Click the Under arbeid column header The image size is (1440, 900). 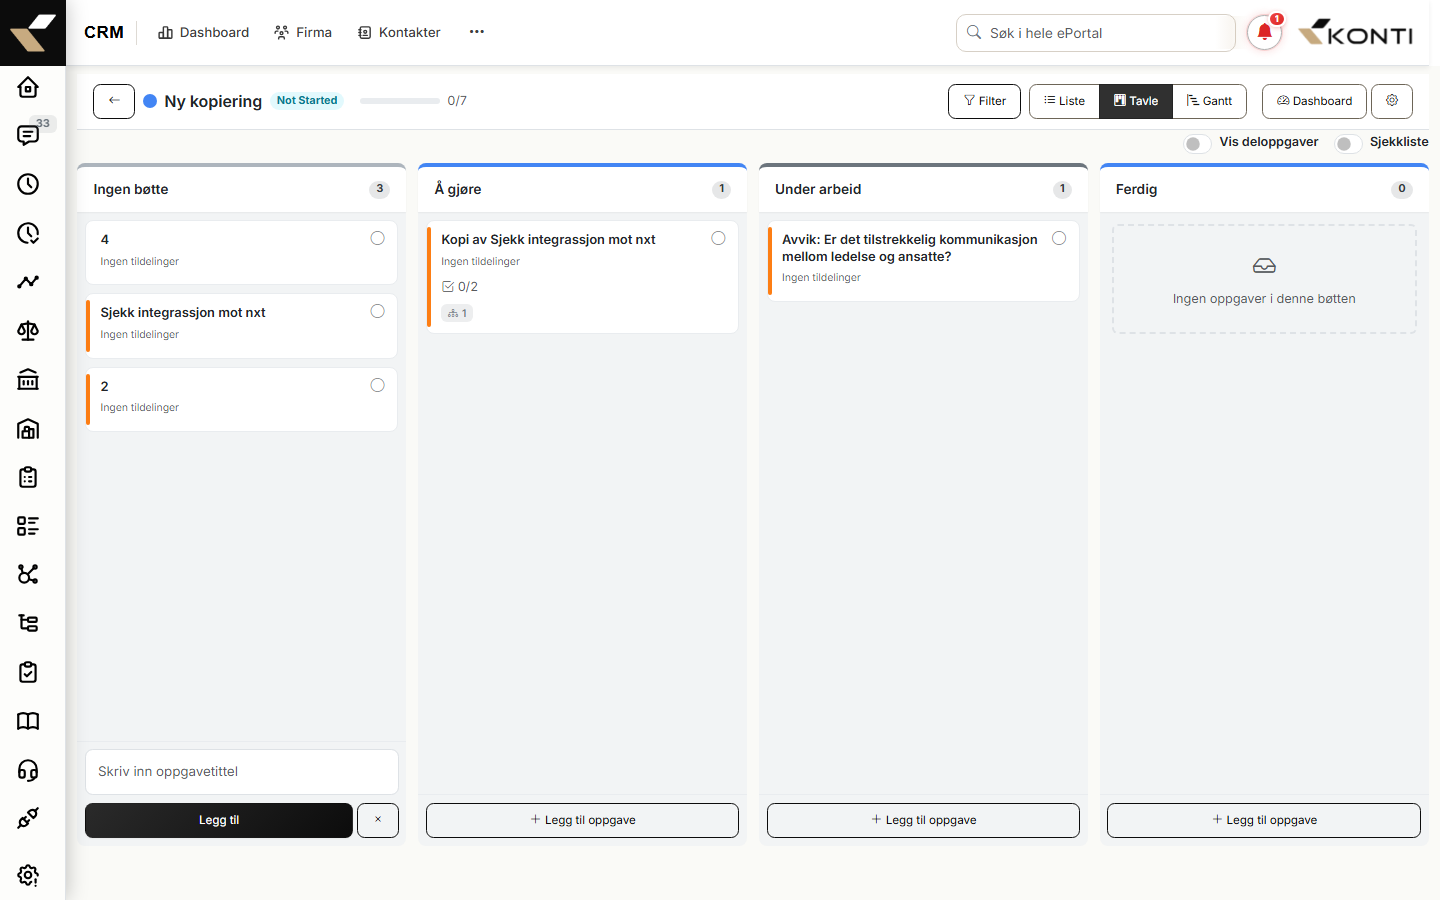click(923, 189)
